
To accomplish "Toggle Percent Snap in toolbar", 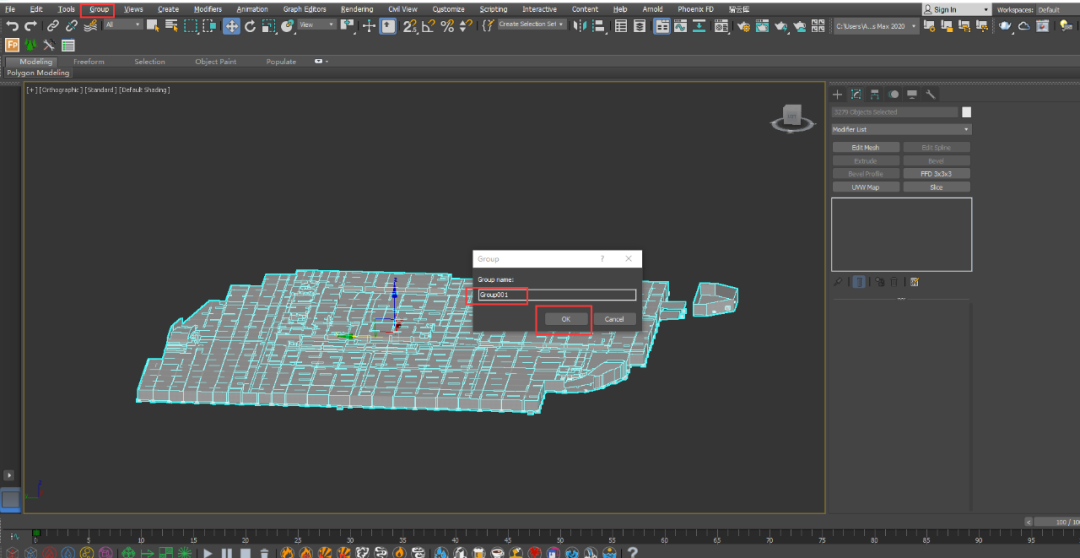I will click(x=445, y=26).
